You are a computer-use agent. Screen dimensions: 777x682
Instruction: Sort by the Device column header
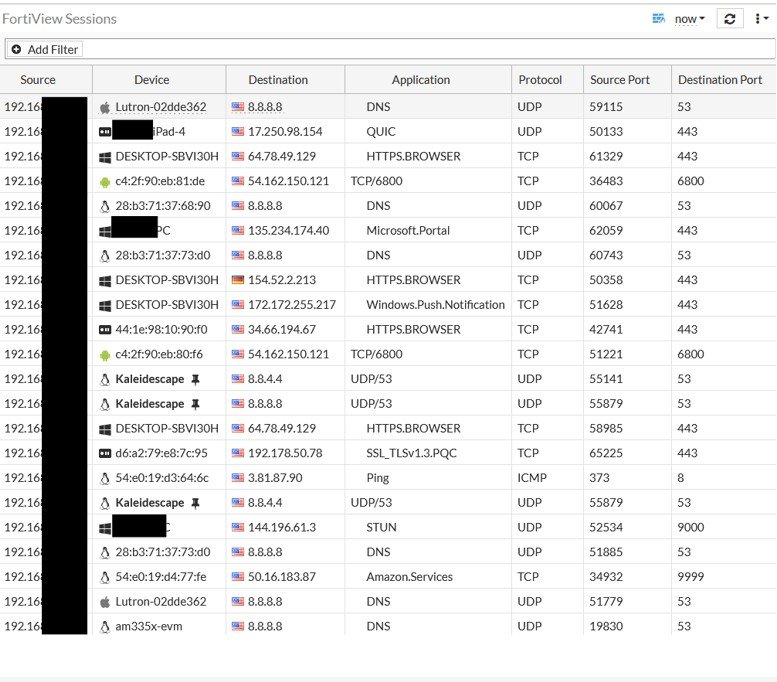click(151, 80)
